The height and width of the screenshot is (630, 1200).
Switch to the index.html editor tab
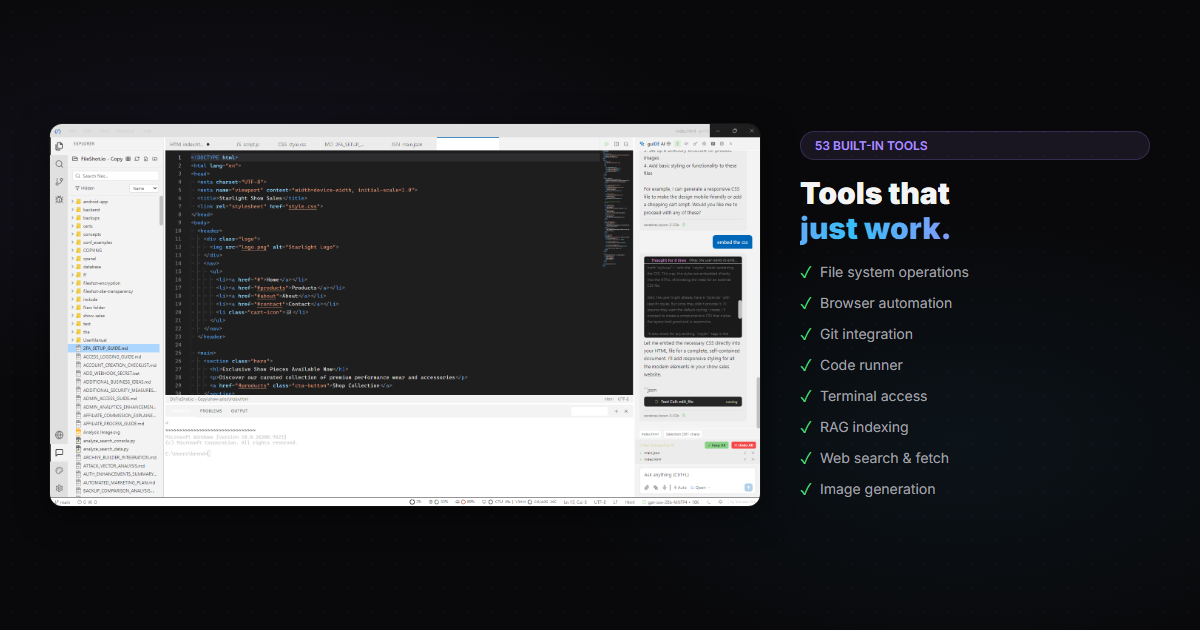(x=188, y=144)
